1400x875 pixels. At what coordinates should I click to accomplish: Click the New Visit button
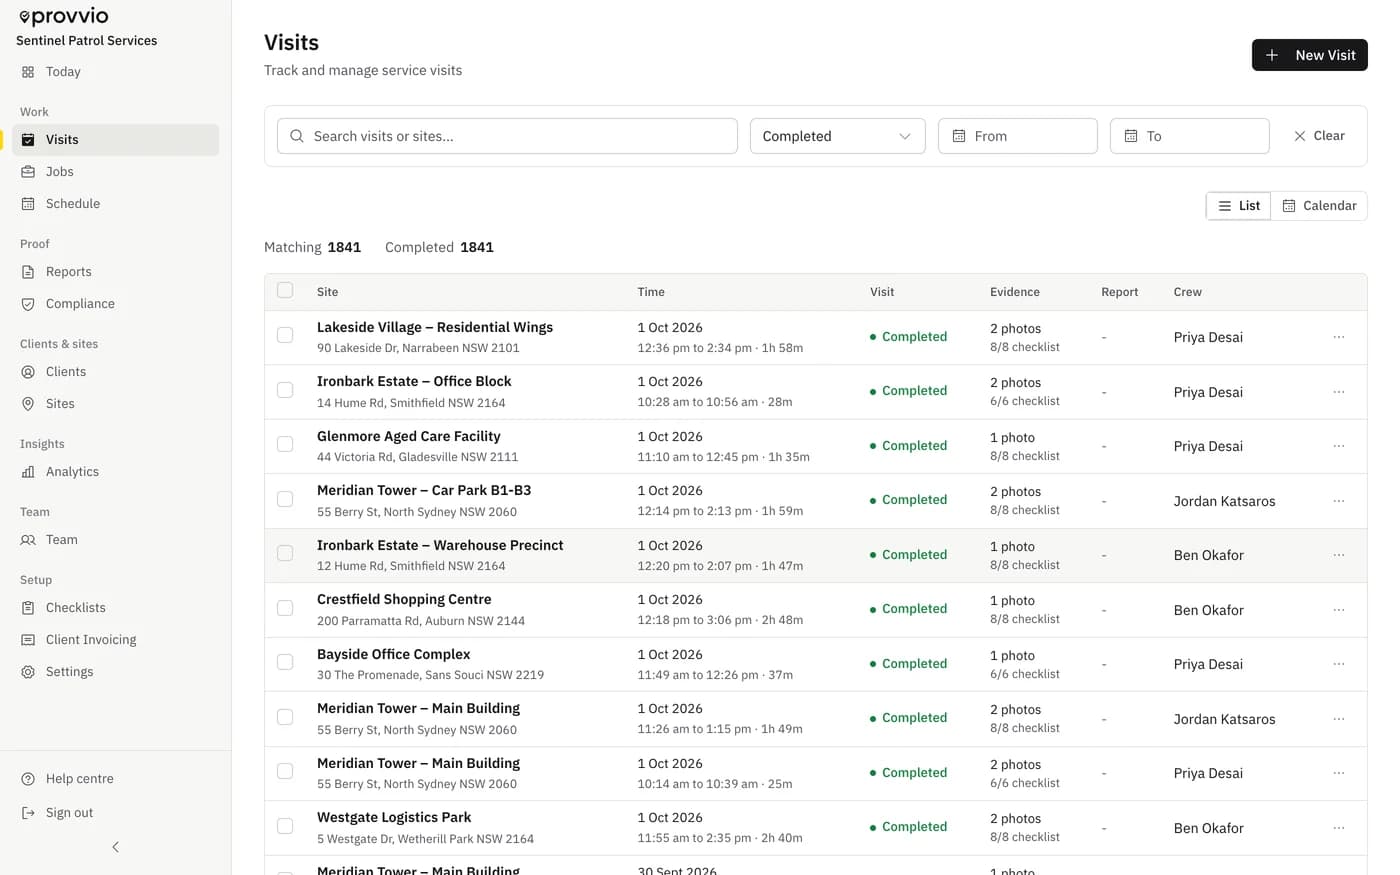pyautogui.click(x=1310, y=55)
